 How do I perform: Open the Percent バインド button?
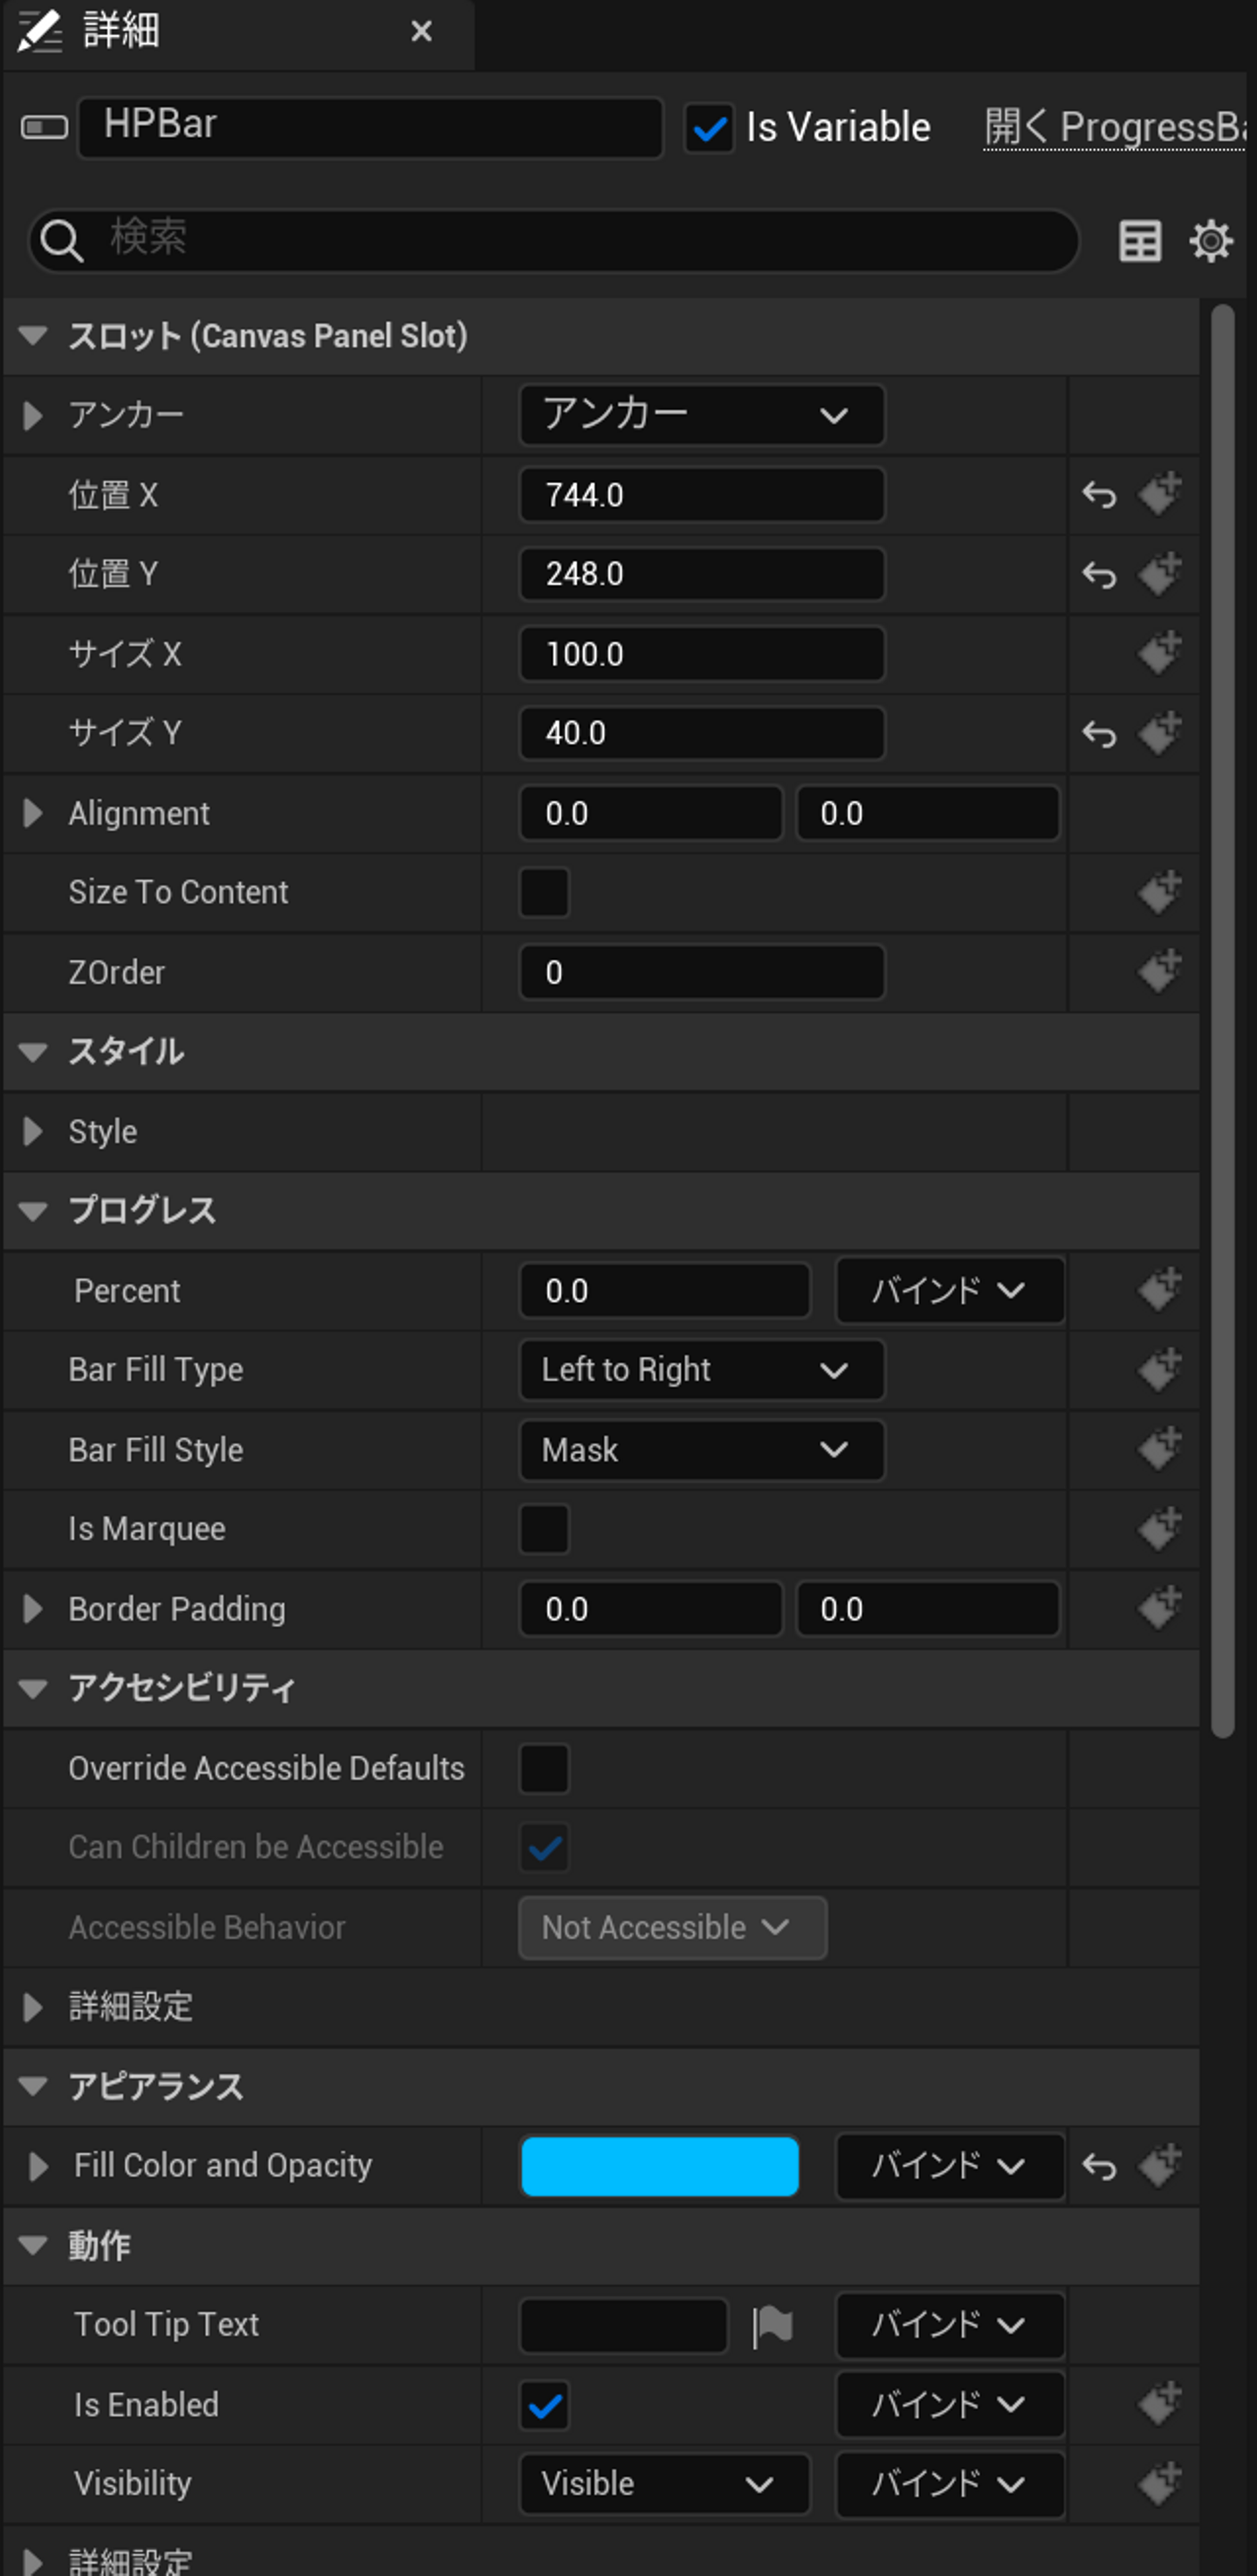948,1291
